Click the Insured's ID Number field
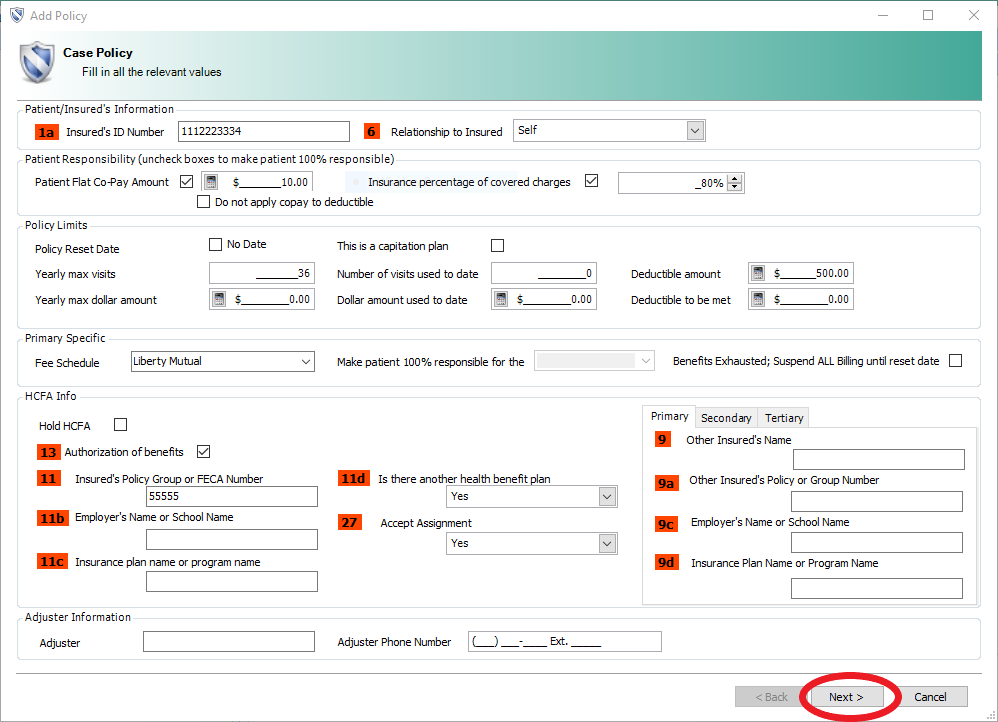 point(263,131)
